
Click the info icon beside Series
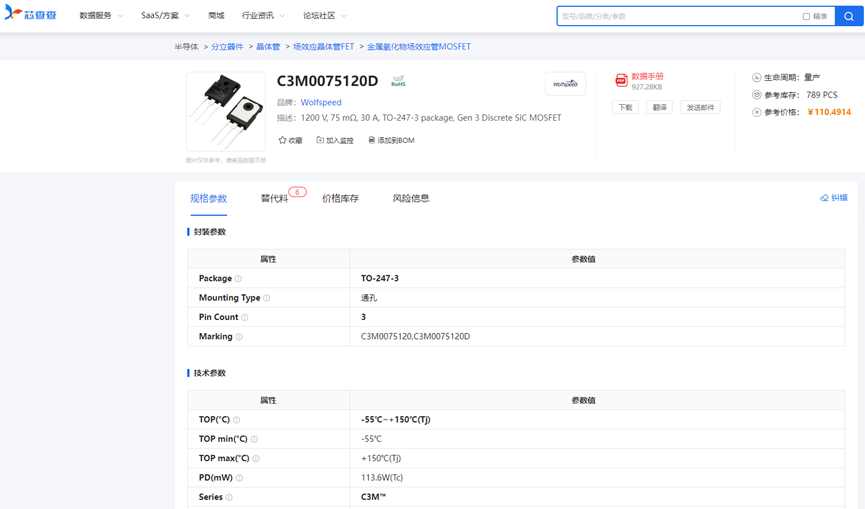(x=229, y=497)
